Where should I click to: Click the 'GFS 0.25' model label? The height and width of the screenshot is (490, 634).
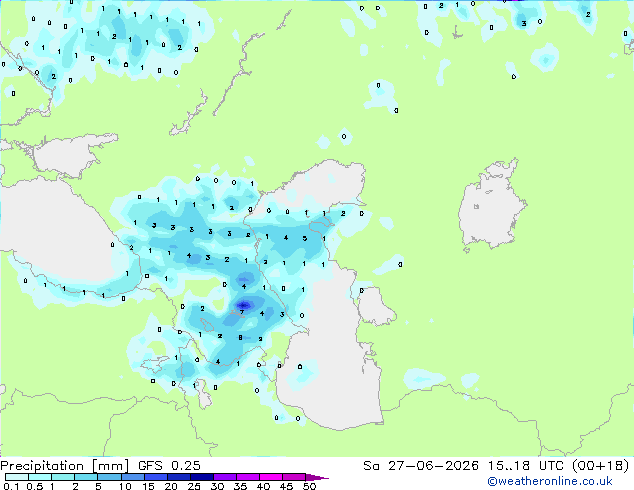[x=169, y=466]
